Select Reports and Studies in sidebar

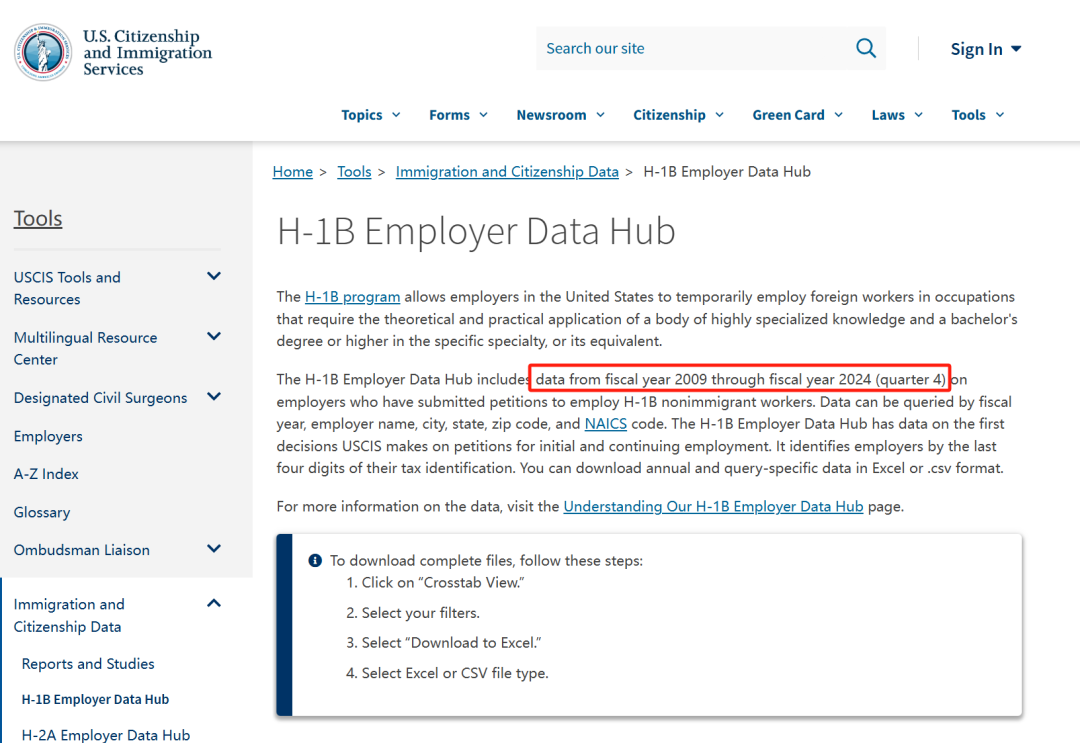coord(88,664)
